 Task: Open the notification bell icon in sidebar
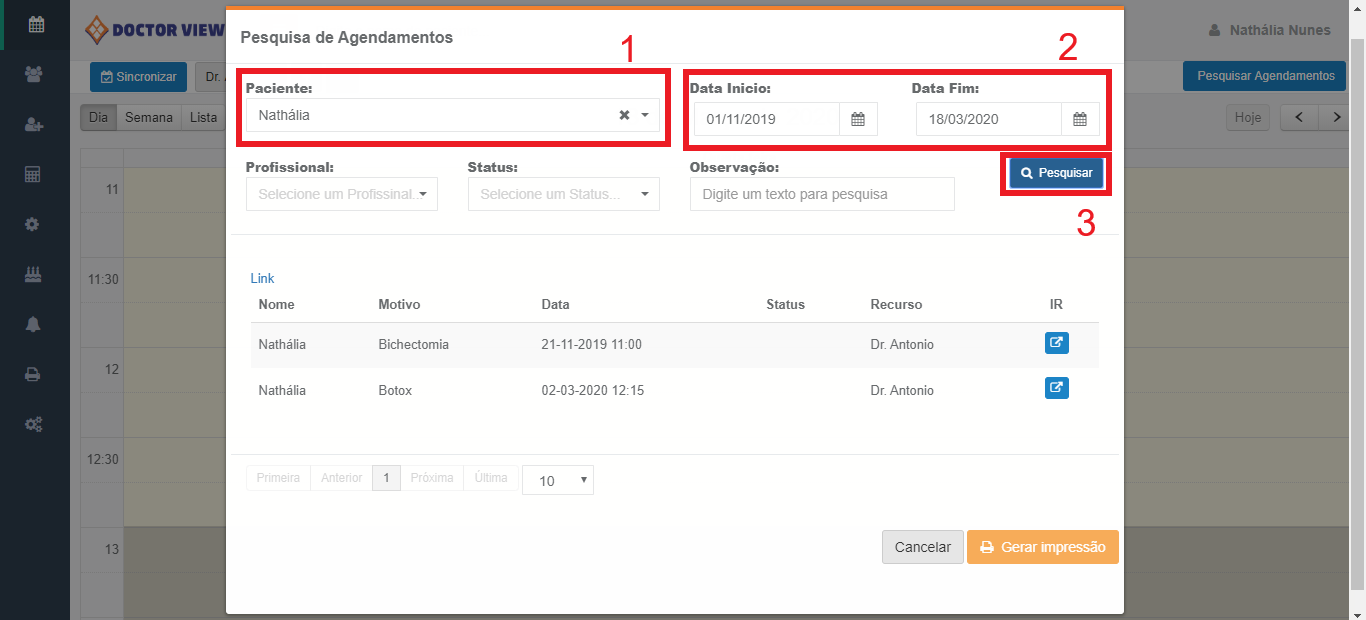click(33, 324)
